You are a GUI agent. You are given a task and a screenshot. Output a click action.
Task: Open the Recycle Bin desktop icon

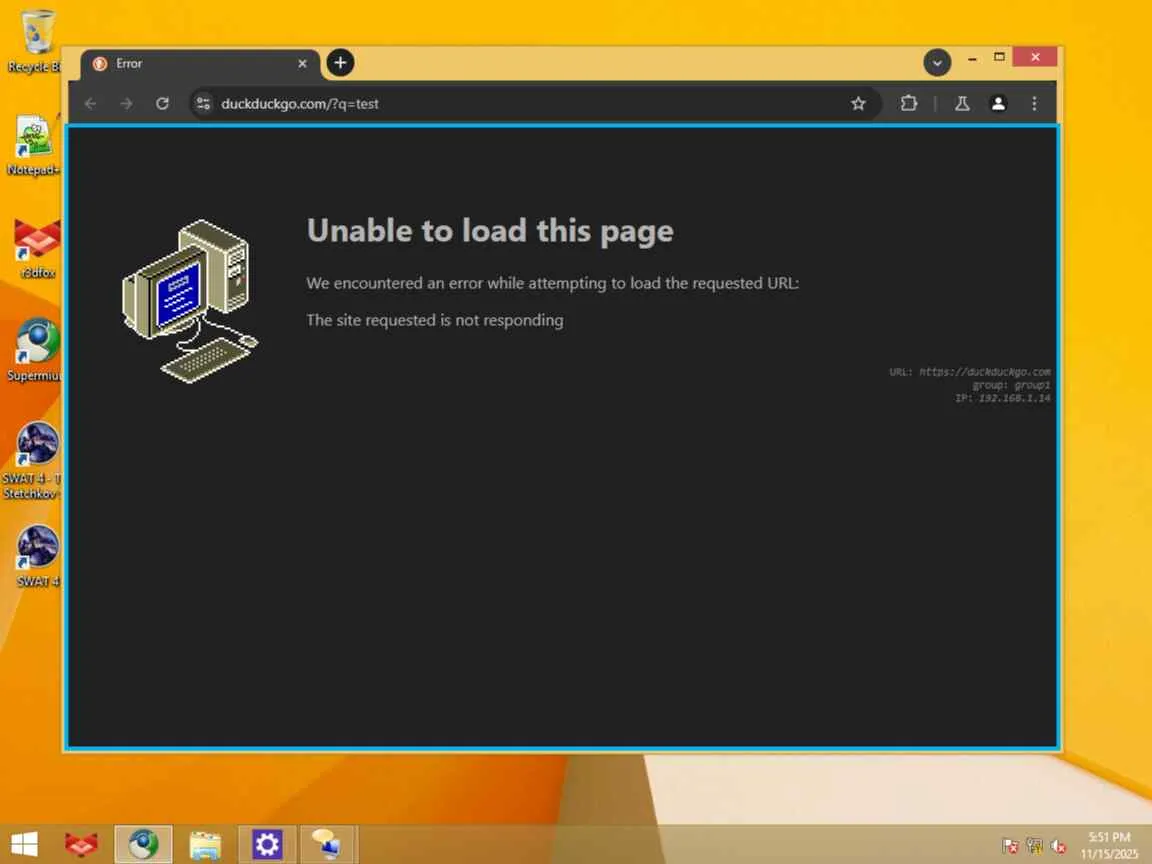[x=35, y=41]
